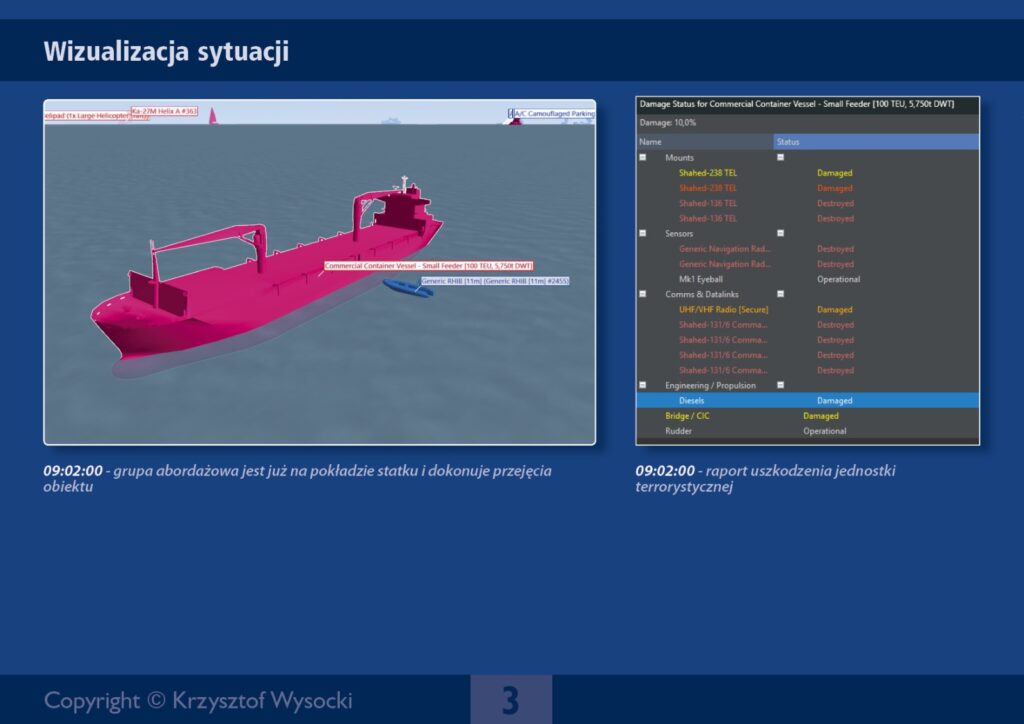Viewport: 1024px width, 724px height.
Task: Collapse the Engineering / Propulsion group
Action: (x=643, y=385)
